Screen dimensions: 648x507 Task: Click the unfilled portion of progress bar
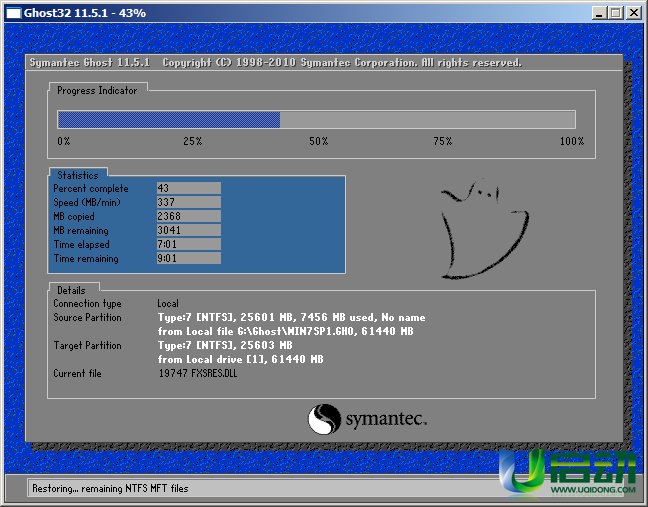tap(427, 120)
